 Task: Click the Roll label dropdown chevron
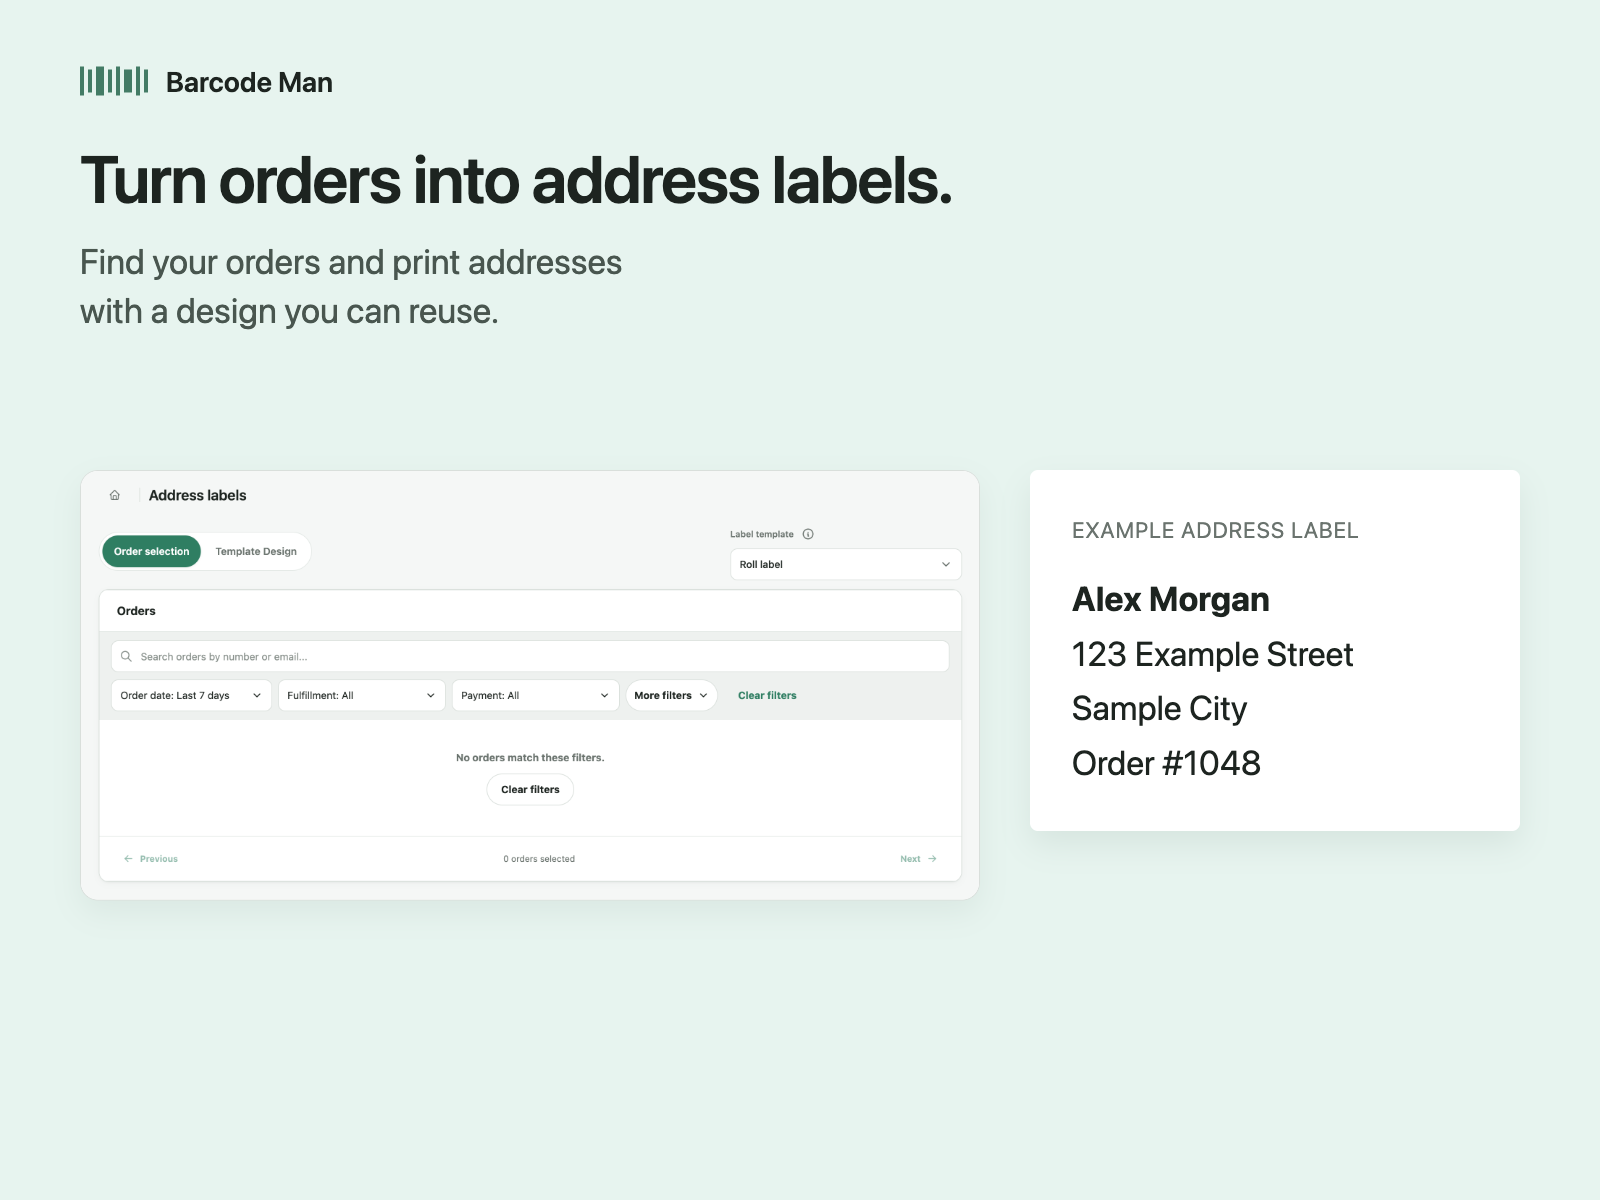(x=946, y=565)
